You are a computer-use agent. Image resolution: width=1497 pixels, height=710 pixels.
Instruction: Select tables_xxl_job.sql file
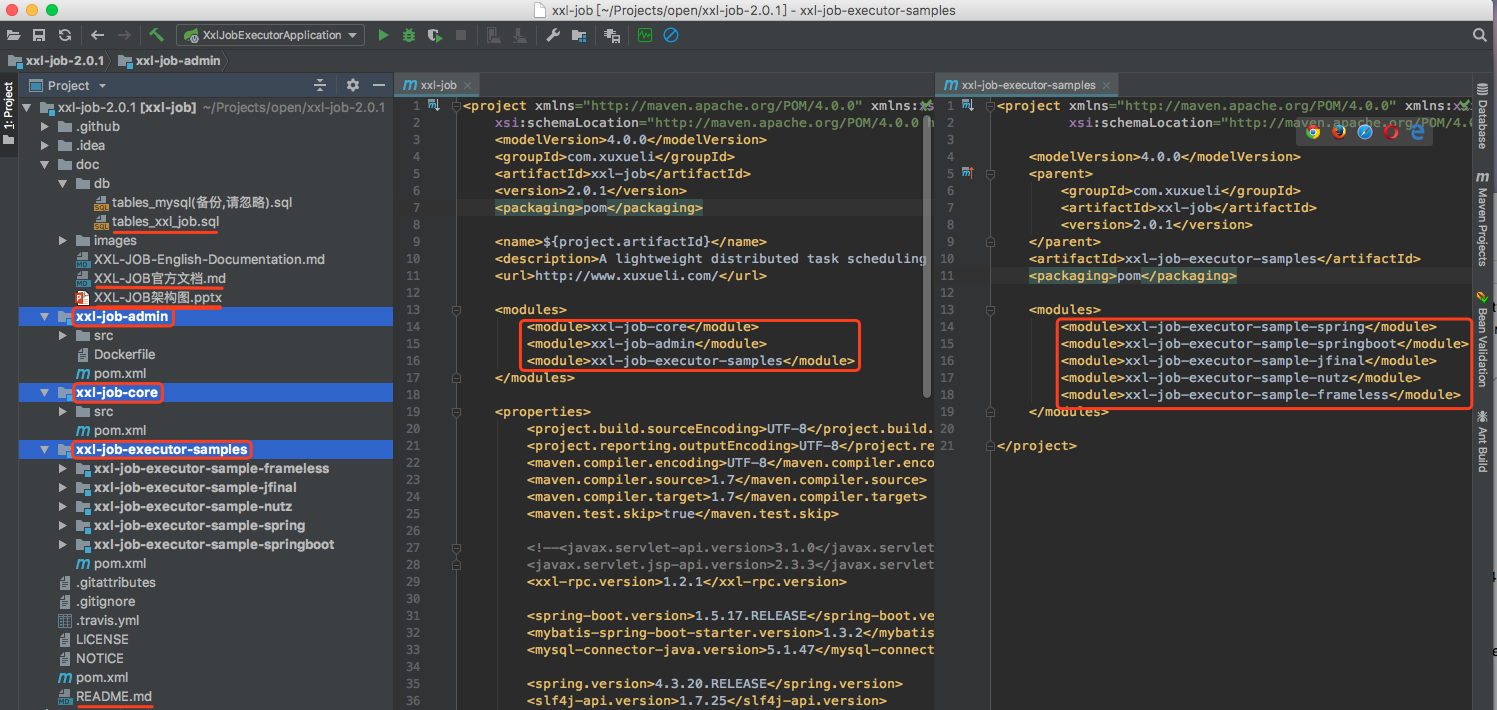click(165, 221)
